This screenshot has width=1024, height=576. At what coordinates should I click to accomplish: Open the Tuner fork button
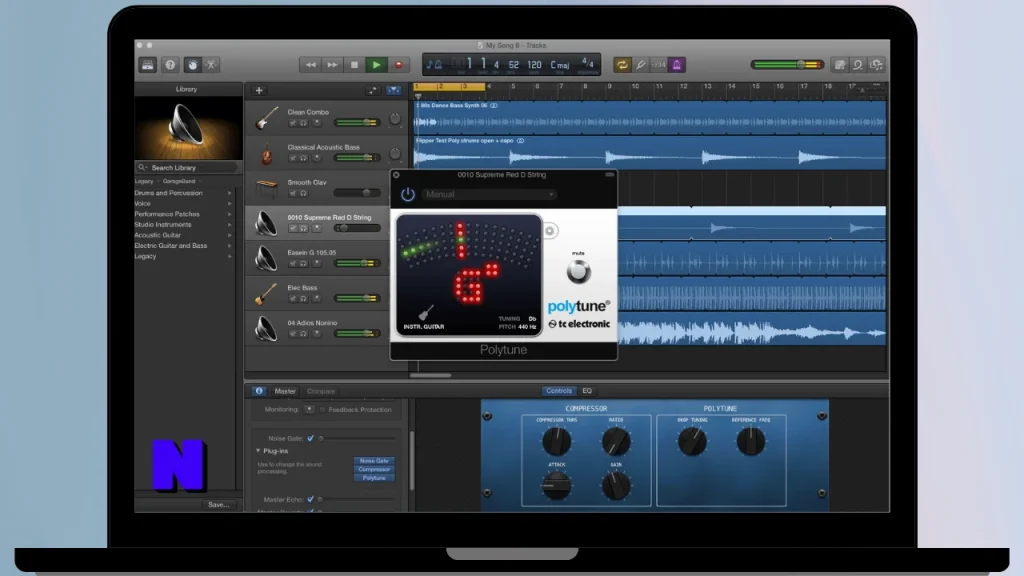641,65
